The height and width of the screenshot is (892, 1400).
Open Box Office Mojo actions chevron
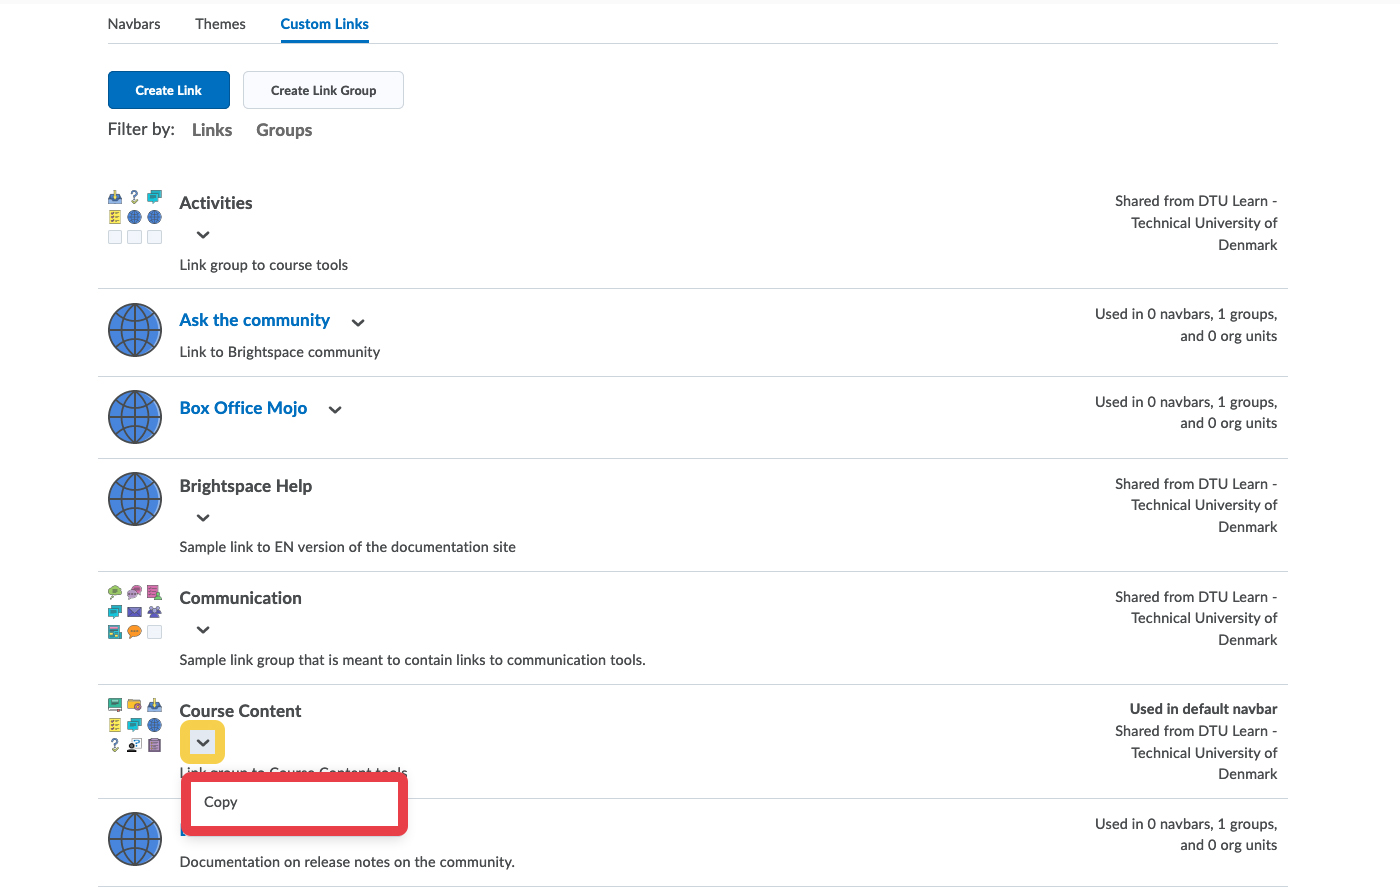pos(335,410)
